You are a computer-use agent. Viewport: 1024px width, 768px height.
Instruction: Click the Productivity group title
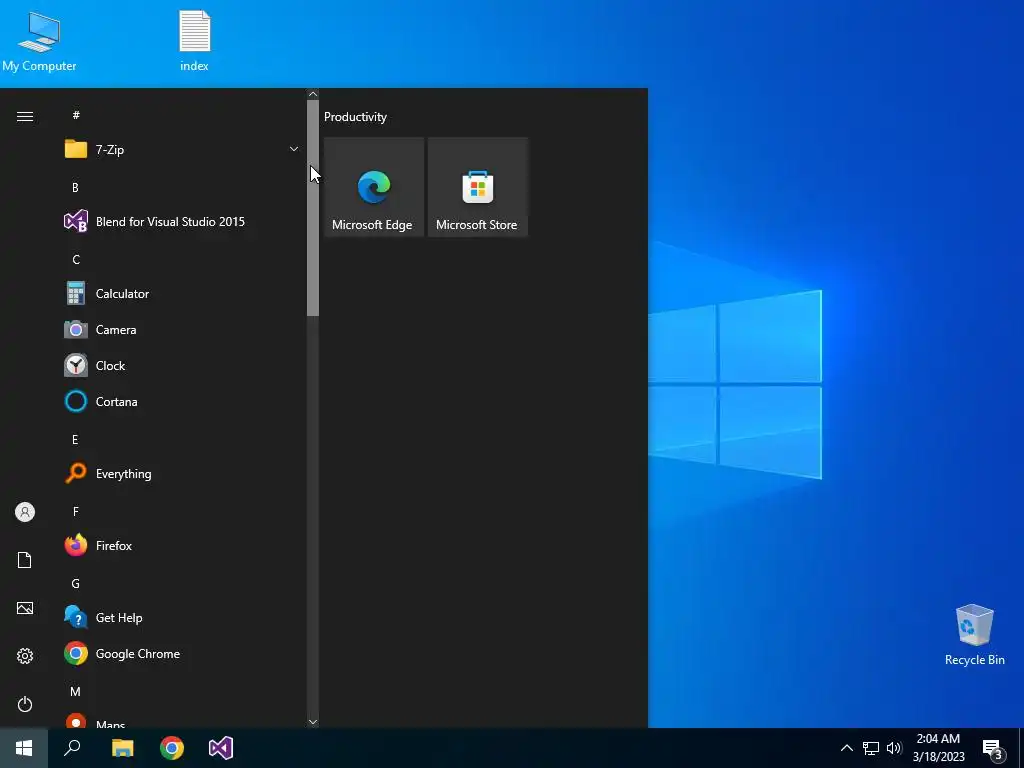point(355,117)
